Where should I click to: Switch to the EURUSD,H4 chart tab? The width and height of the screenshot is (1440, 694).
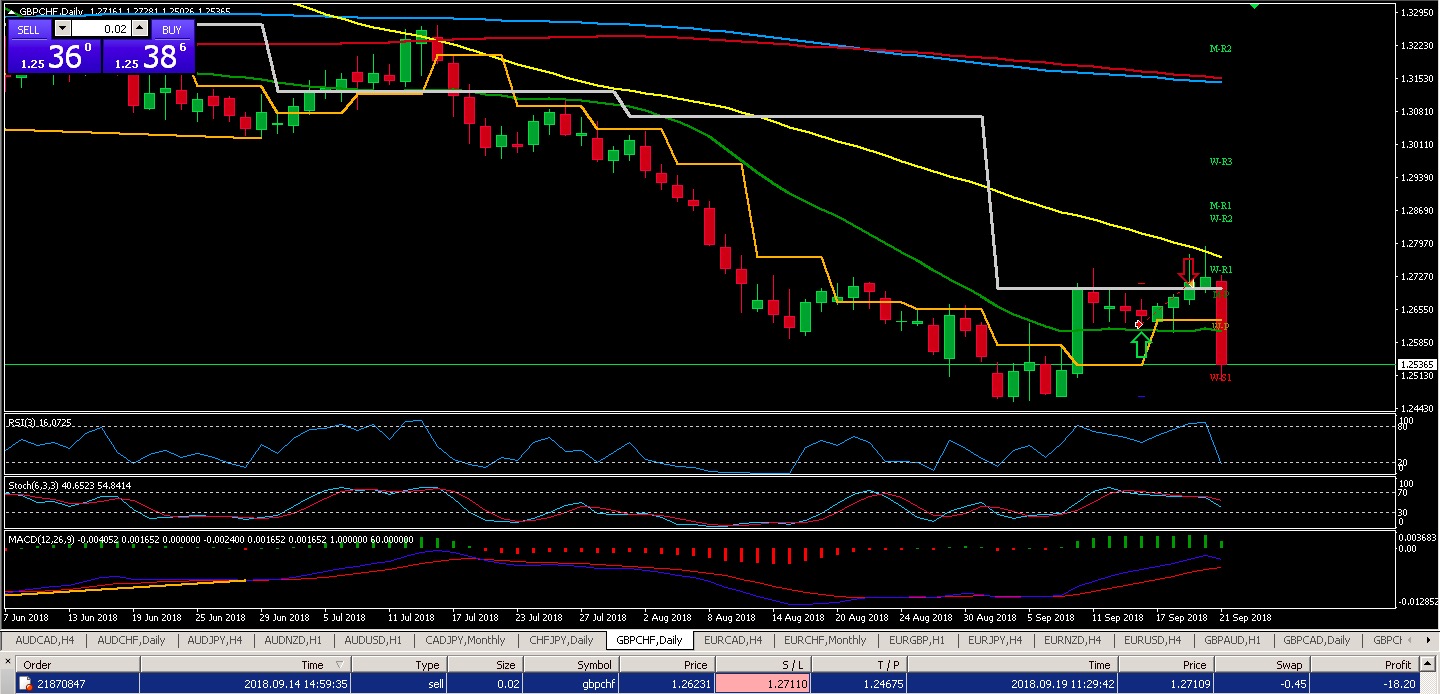tap(1153, 640)
